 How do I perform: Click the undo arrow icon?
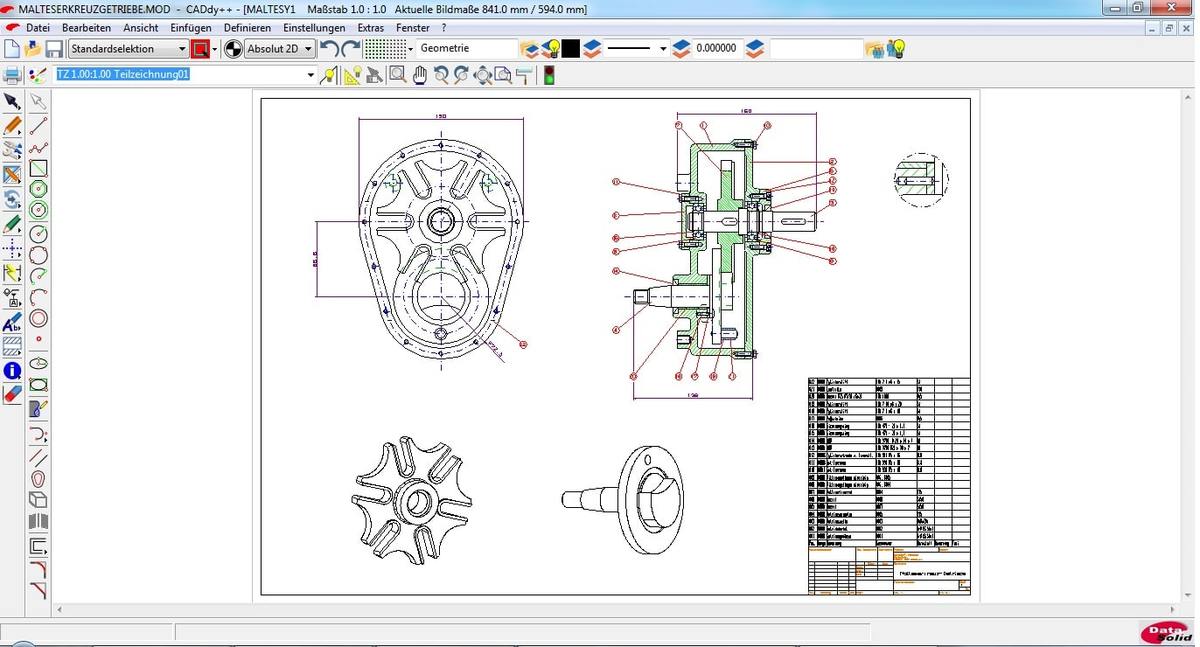click(x=329, y=49)
